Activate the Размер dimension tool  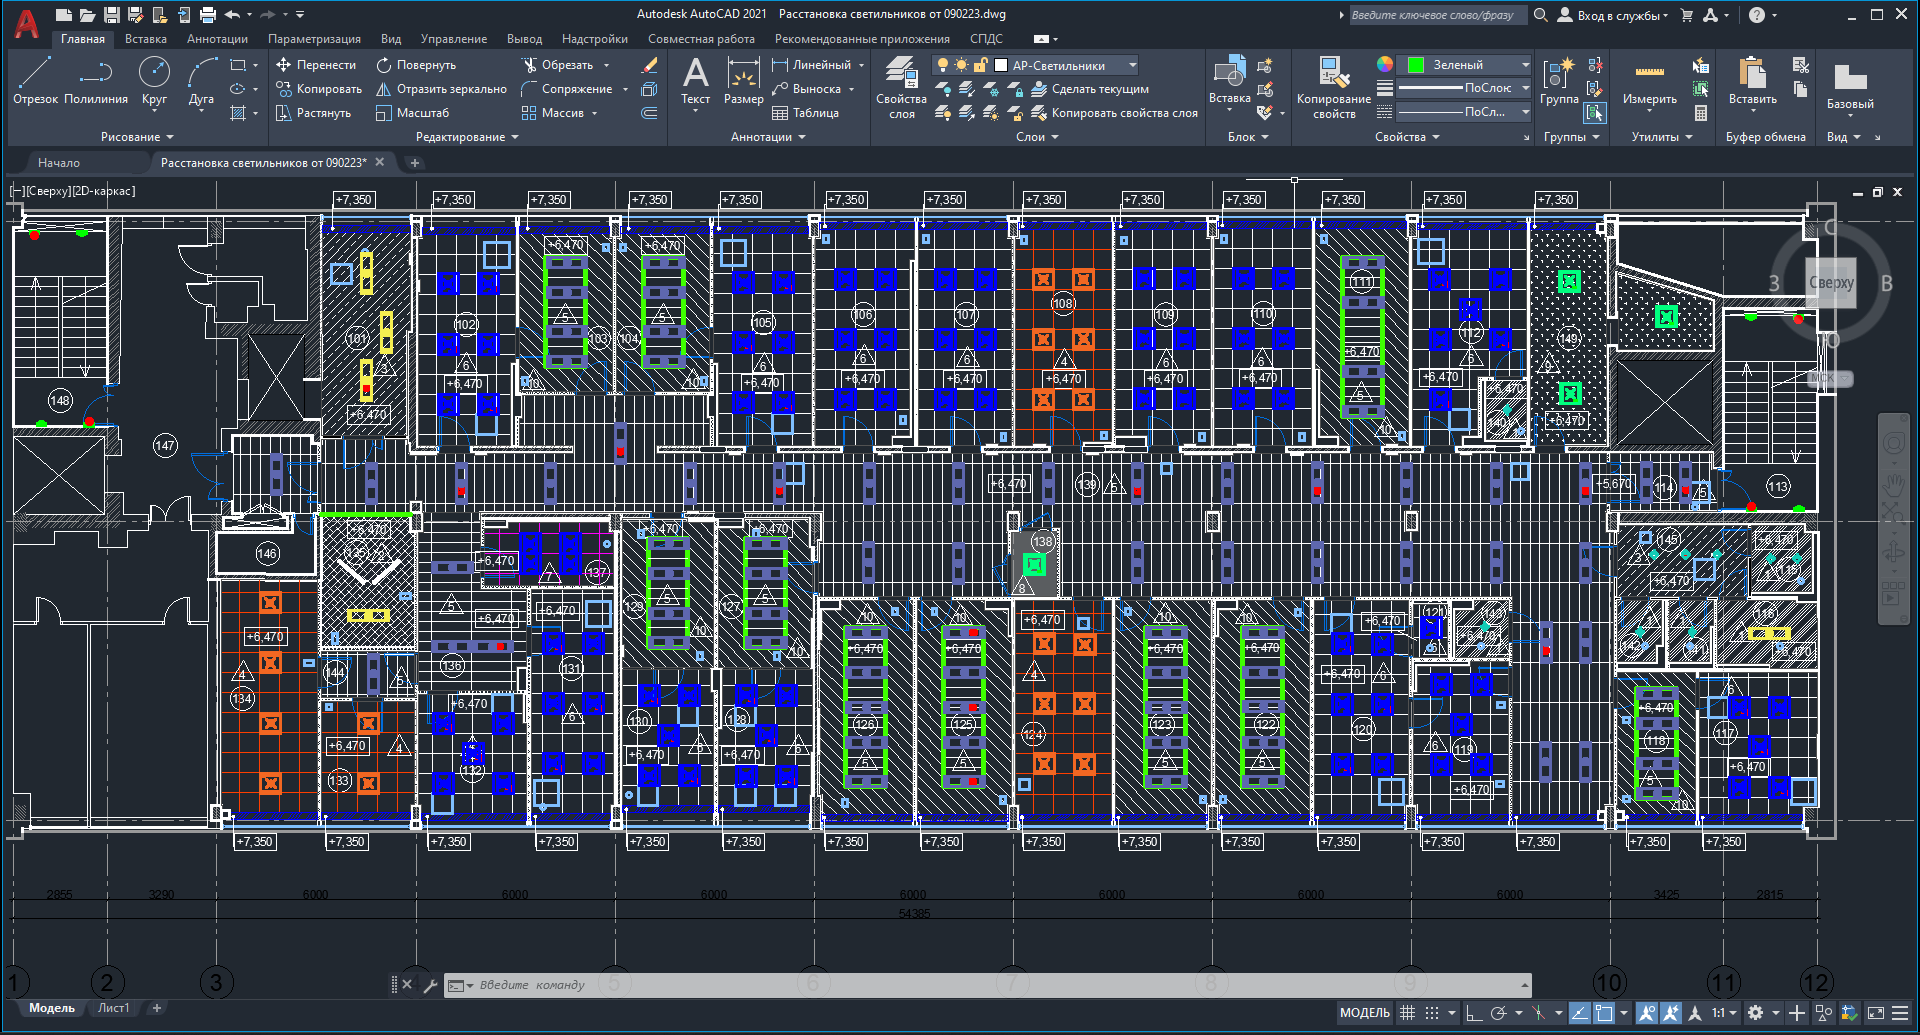coord(743,80)
